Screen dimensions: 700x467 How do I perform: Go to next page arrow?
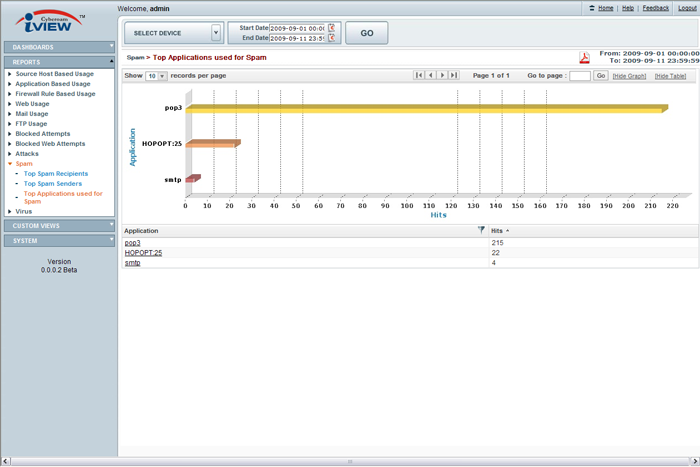[x=442, y=75]
